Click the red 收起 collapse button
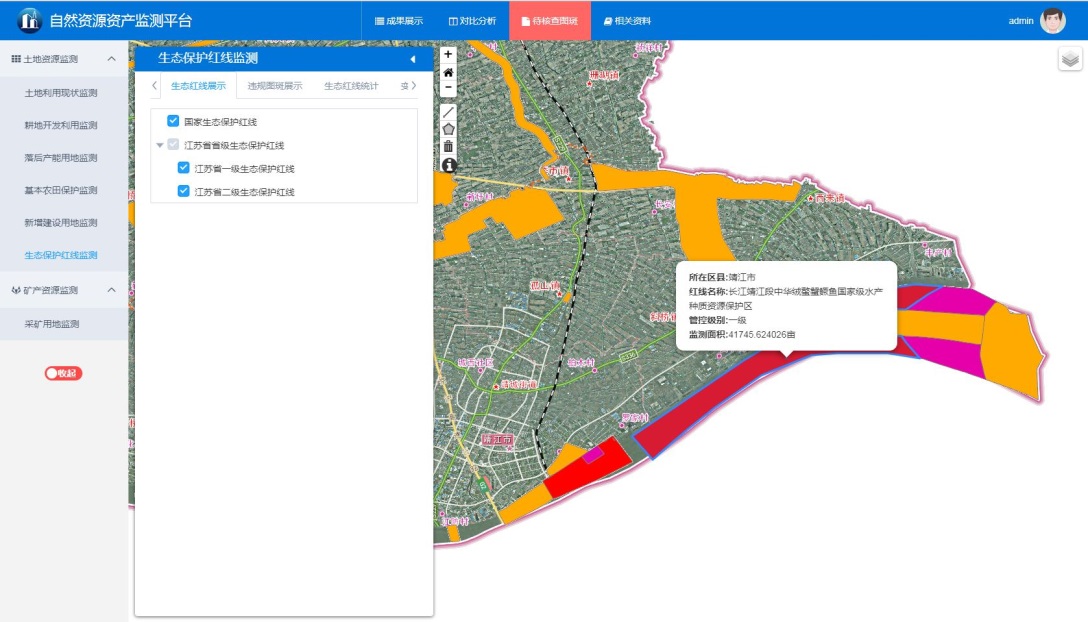 (x=63, y=373)
